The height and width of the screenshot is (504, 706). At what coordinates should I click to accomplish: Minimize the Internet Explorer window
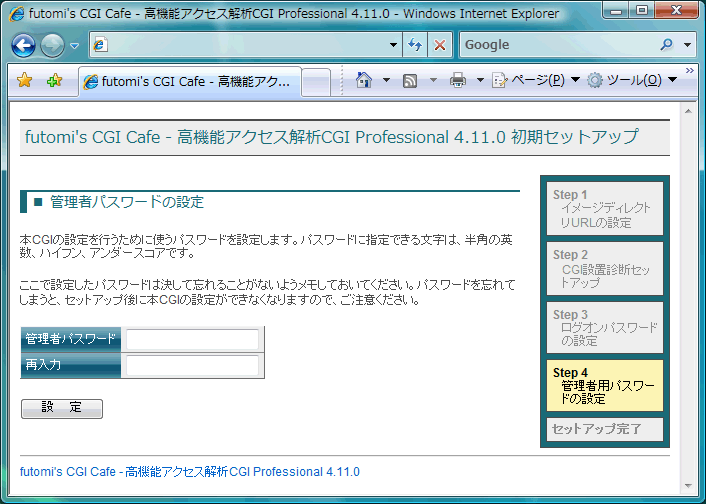click(616, 11)
